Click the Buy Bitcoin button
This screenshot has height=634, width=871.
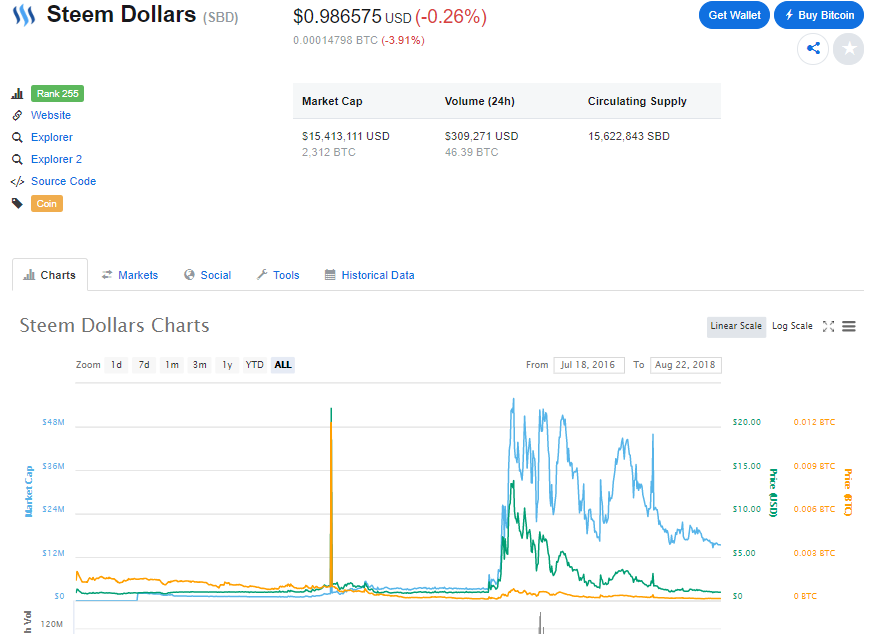819,15
